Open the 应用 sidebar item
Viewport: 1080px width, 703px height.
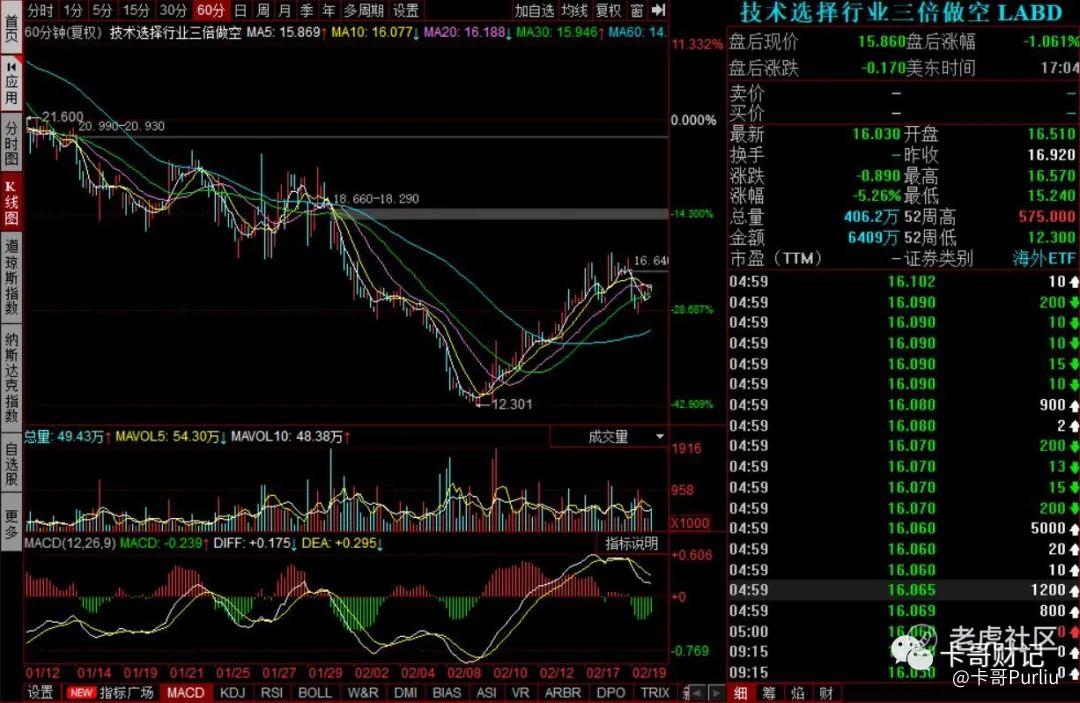pyautogui.click(x=11, y=84)
